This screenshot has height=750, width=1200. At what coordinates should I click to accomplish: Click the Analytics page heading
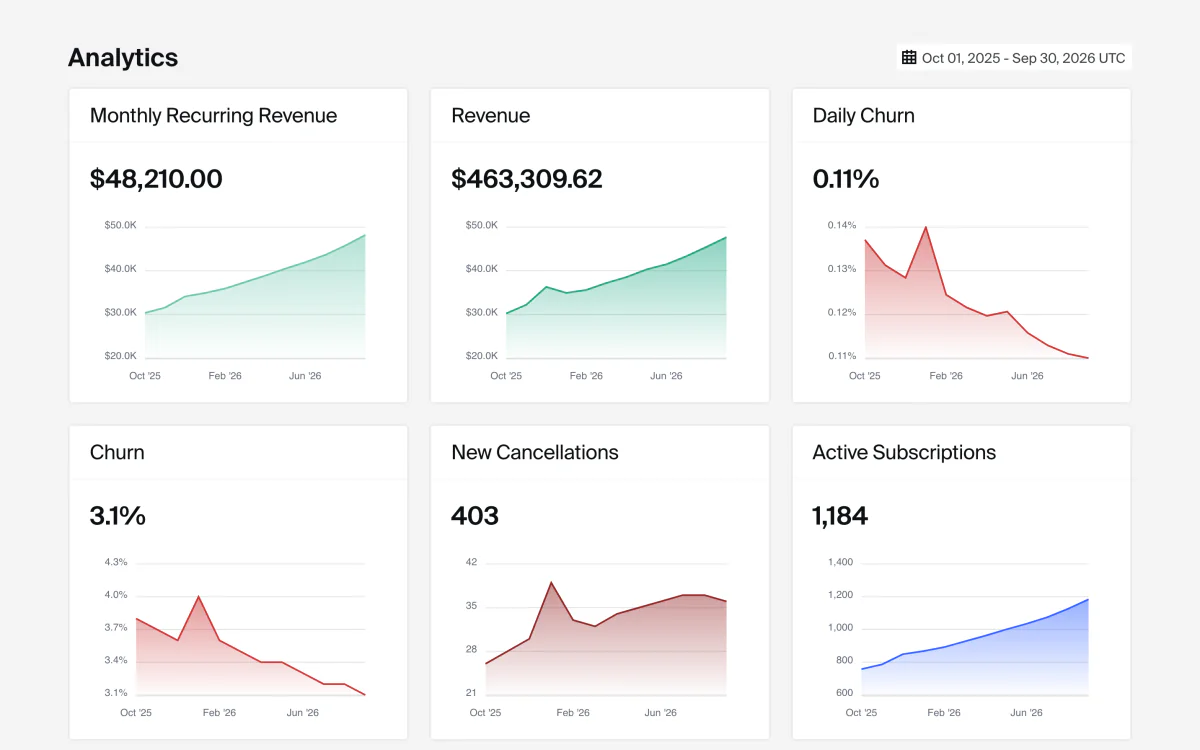[123, 57]
